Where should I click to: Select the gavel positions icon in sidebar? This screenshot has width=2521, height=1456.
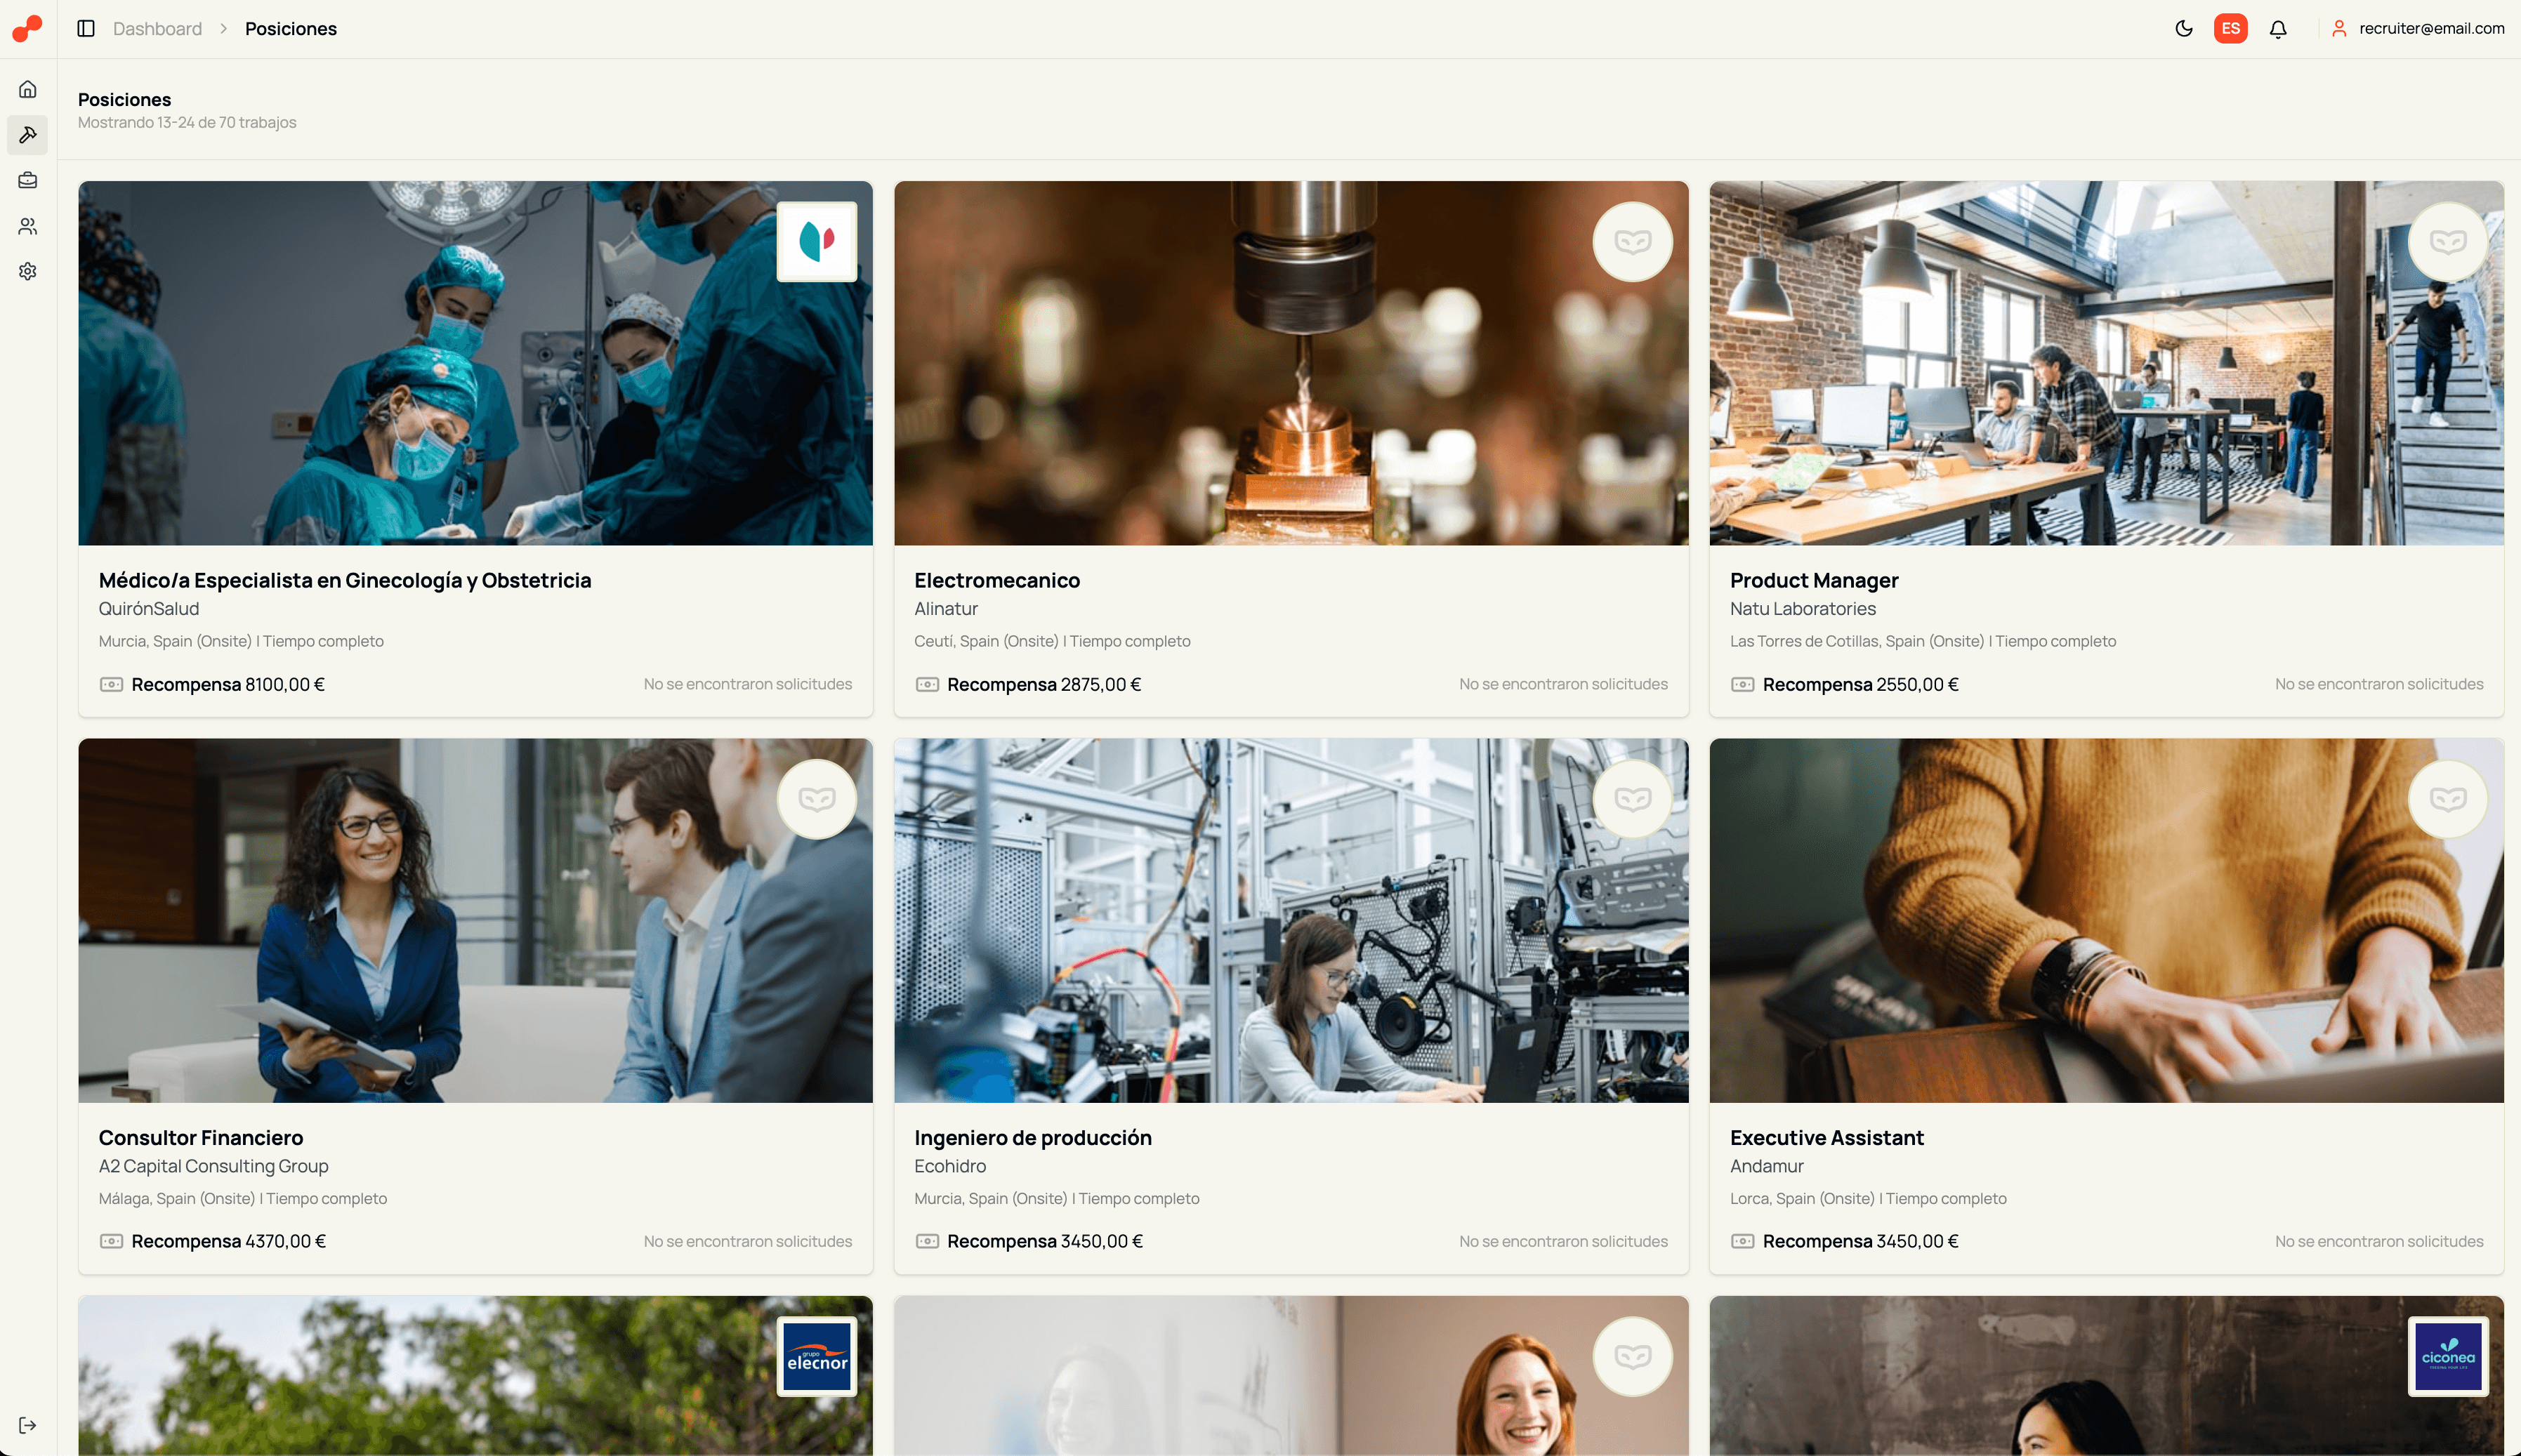point(28,135)
